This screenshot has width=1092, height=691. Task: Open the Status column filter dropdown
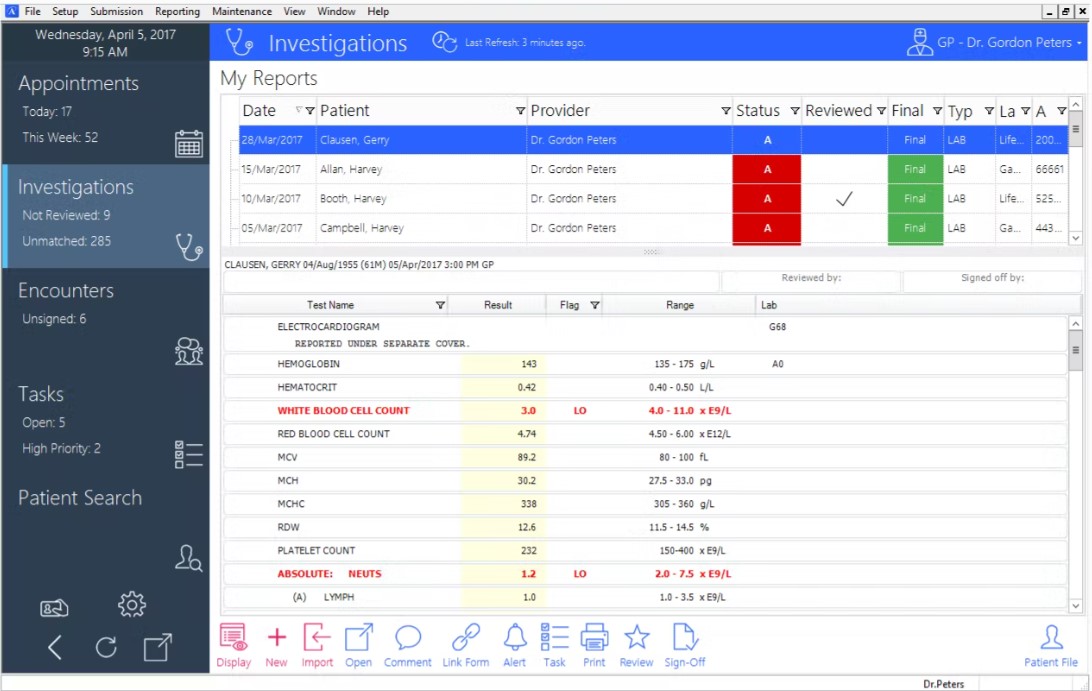click(794, 111)
